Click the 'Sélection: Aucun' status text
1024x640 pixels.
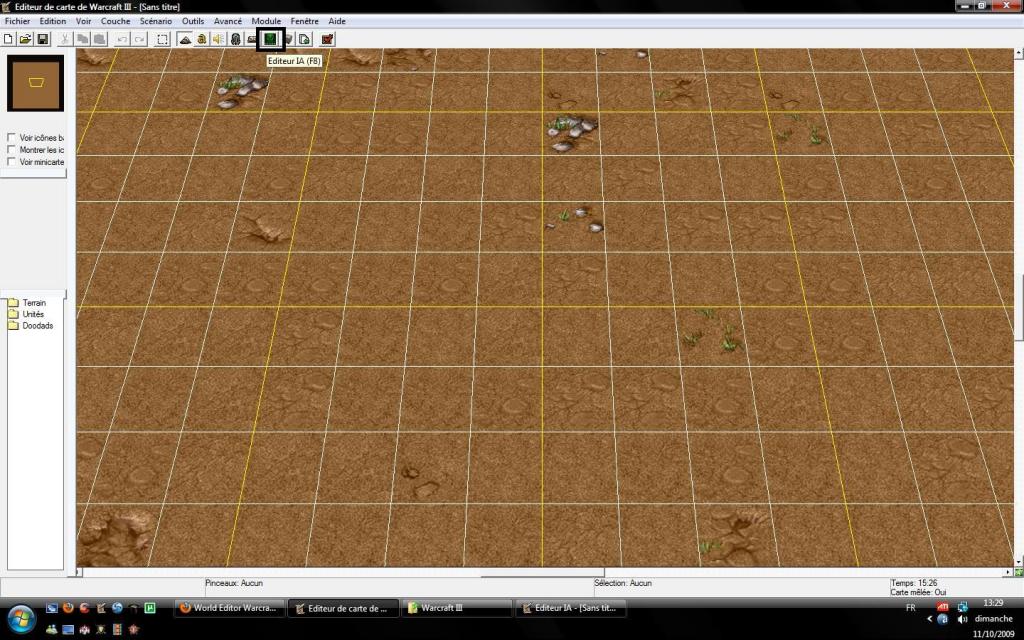point(623,583)
